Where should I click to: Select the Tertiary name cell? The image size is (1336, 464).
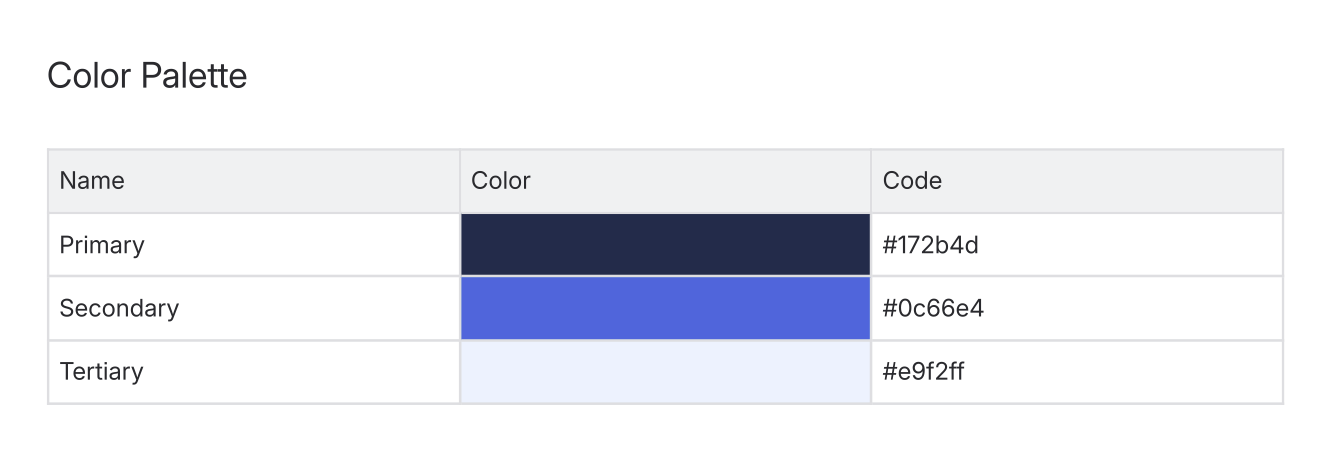point(101,372)
